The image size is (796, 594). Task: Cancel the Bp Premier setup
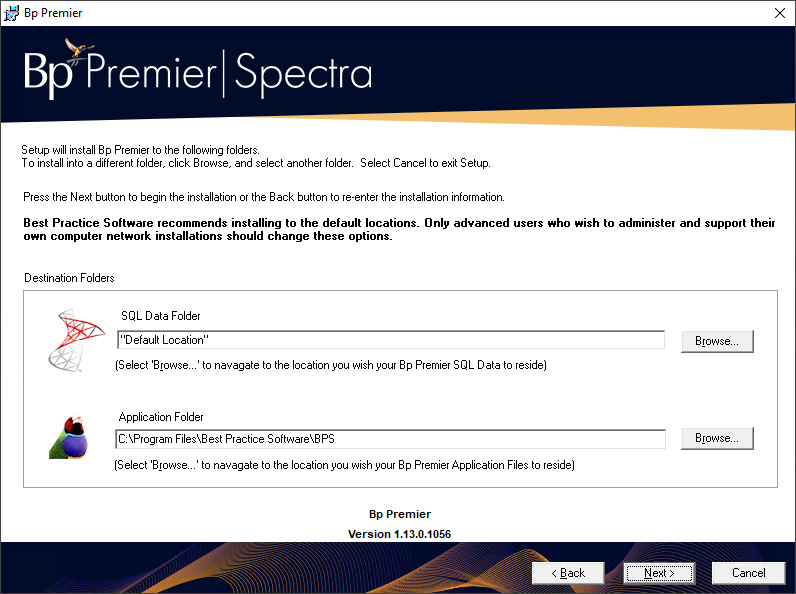point(748,573)
